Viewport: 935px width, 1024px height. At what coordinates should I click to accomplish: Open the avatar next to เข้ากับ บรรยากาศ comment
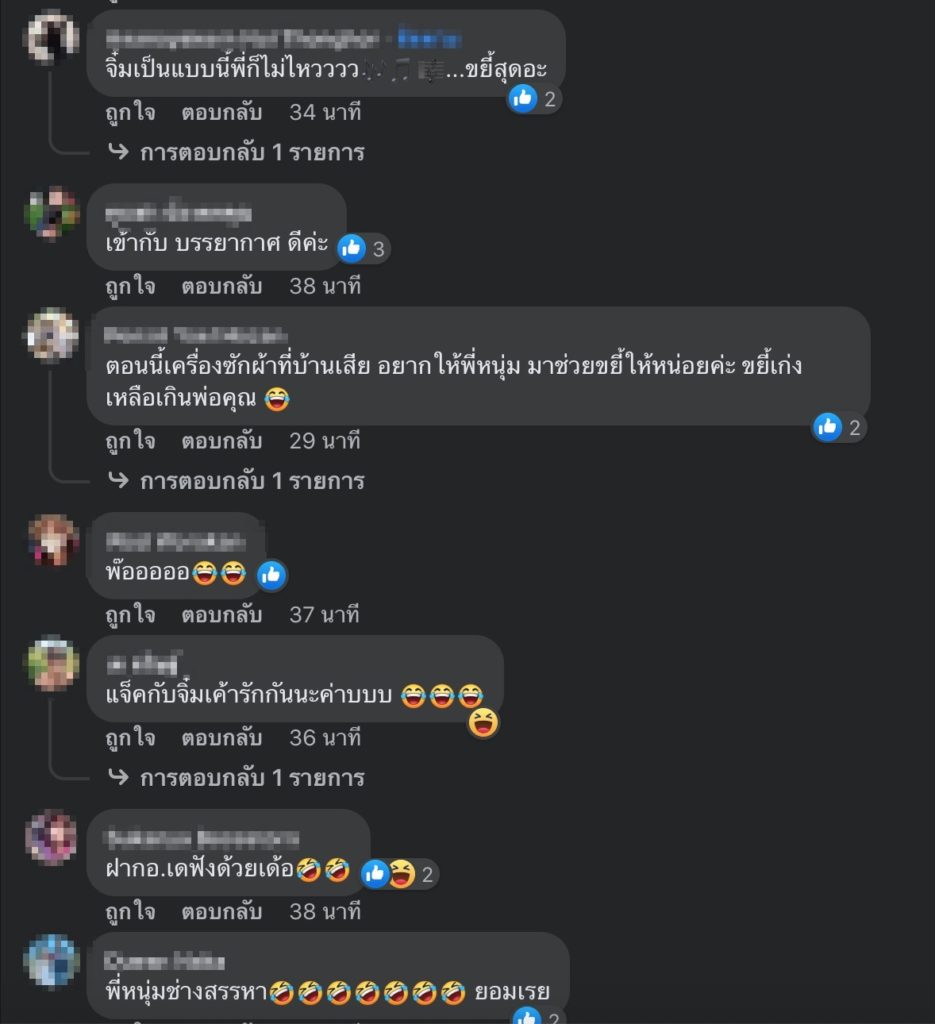[52, 214]
